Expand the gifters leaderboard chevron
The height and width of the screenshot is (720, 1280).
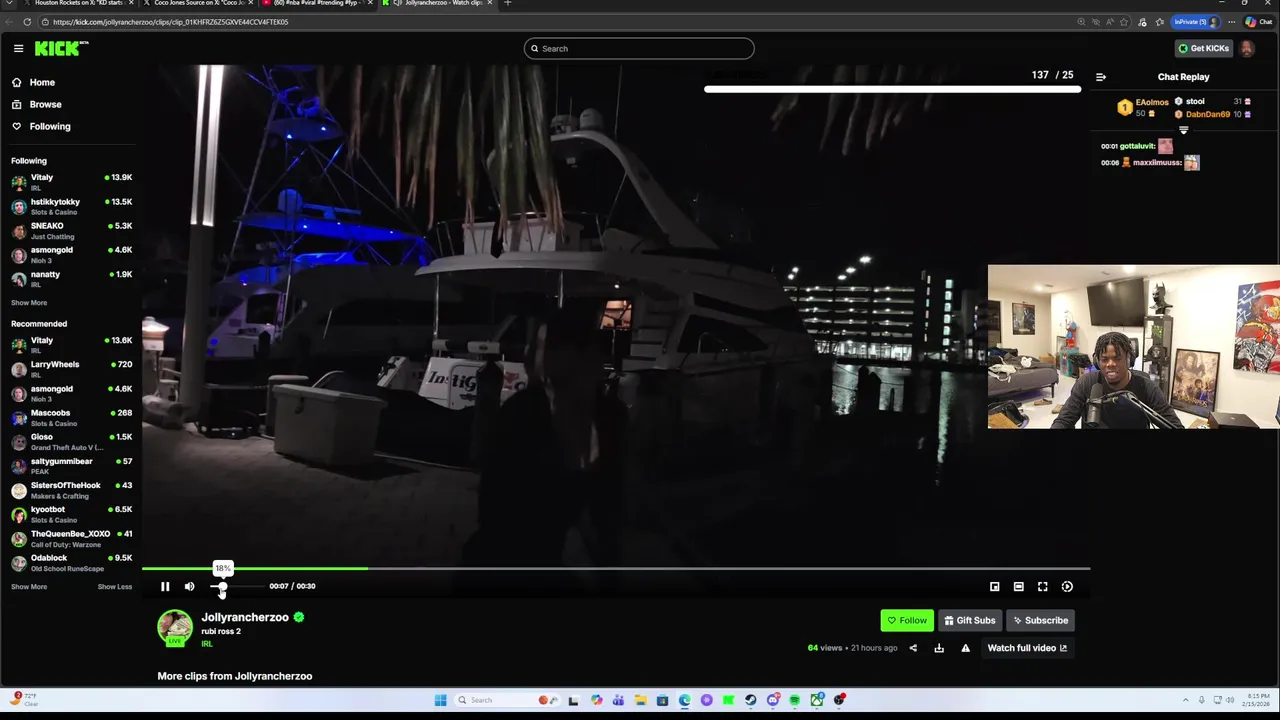(1184, 130)
